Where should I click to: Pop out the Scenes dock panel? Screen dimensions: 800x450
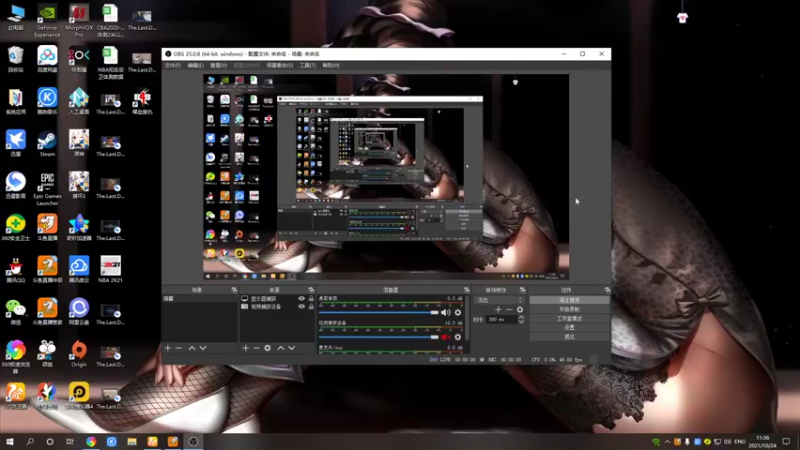(x=234, y=290)
